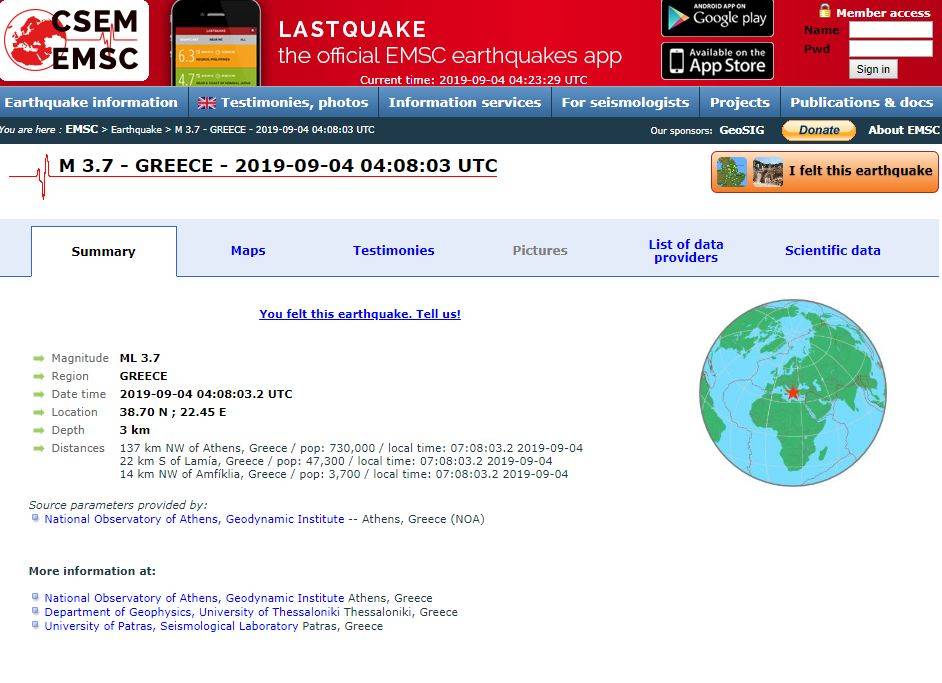Image resolution: width=942 pixels, height=683 pixels.
Task: Click the seismograph waveform icon beside title
Action: (x=32, y=176)
